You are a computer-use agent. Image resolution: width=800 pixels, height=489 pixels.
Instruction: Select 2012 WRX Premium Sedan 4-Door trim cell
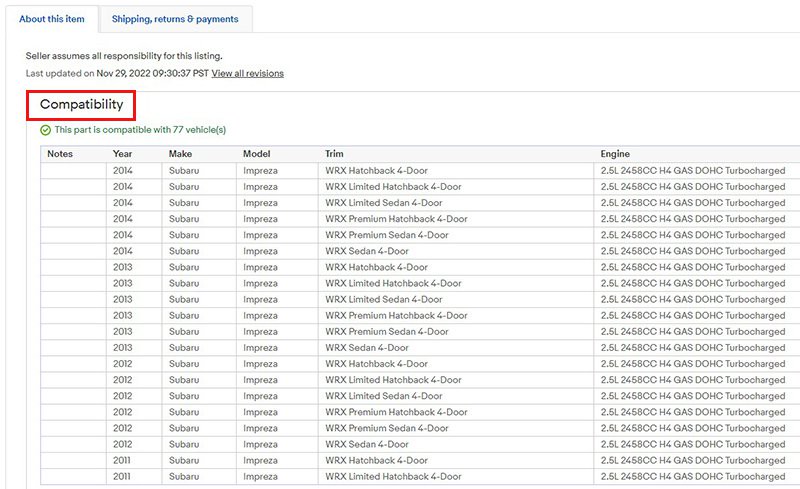click(456, 428)
